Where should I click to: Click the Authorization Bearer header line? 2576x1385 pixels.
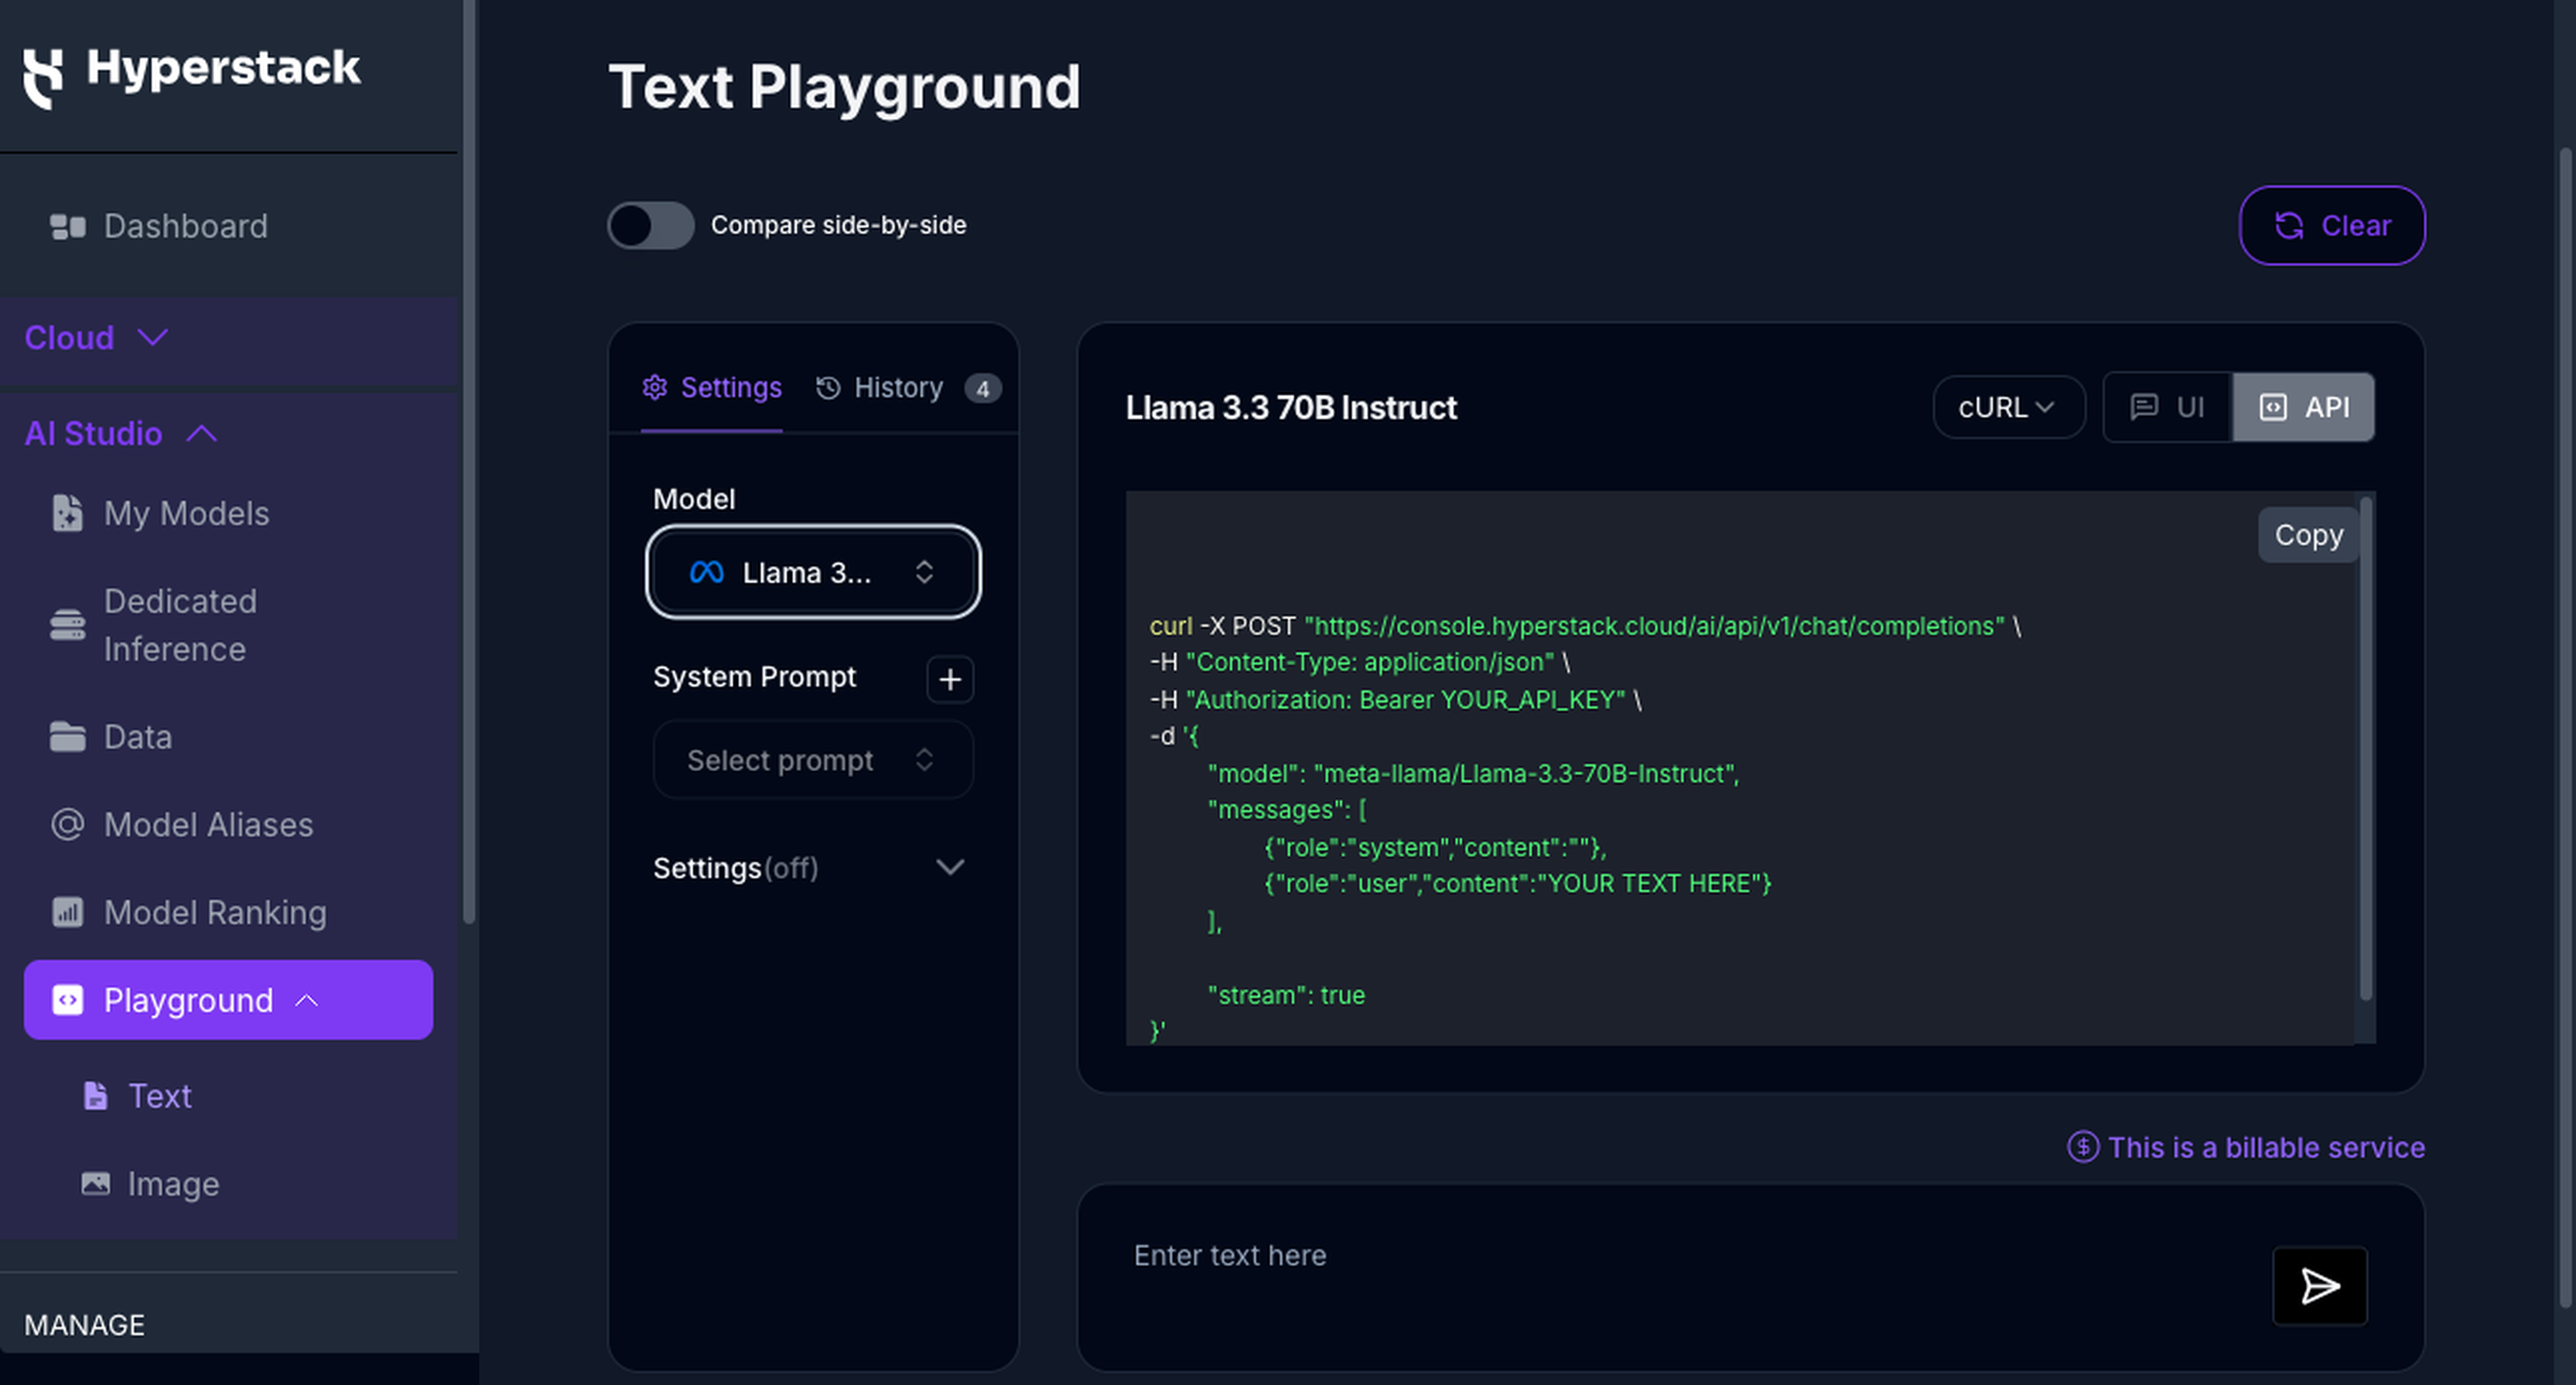coord(1396,700)
